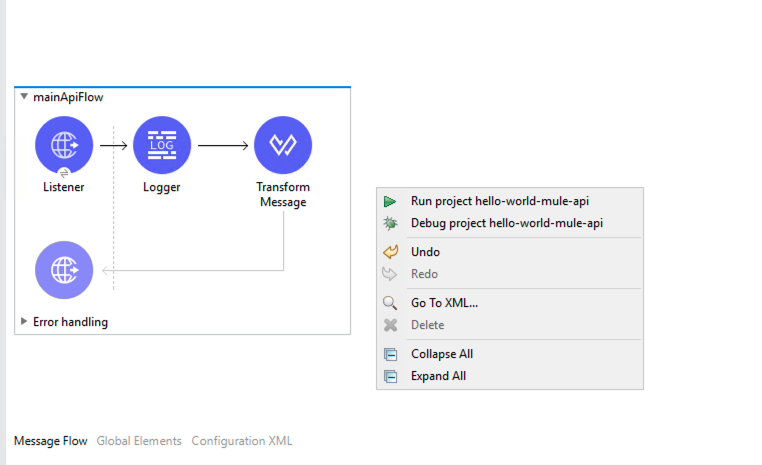Viewport: 762px width, 465px height.
Task: Select Redo from the context menu
Action: pos(510,274)
